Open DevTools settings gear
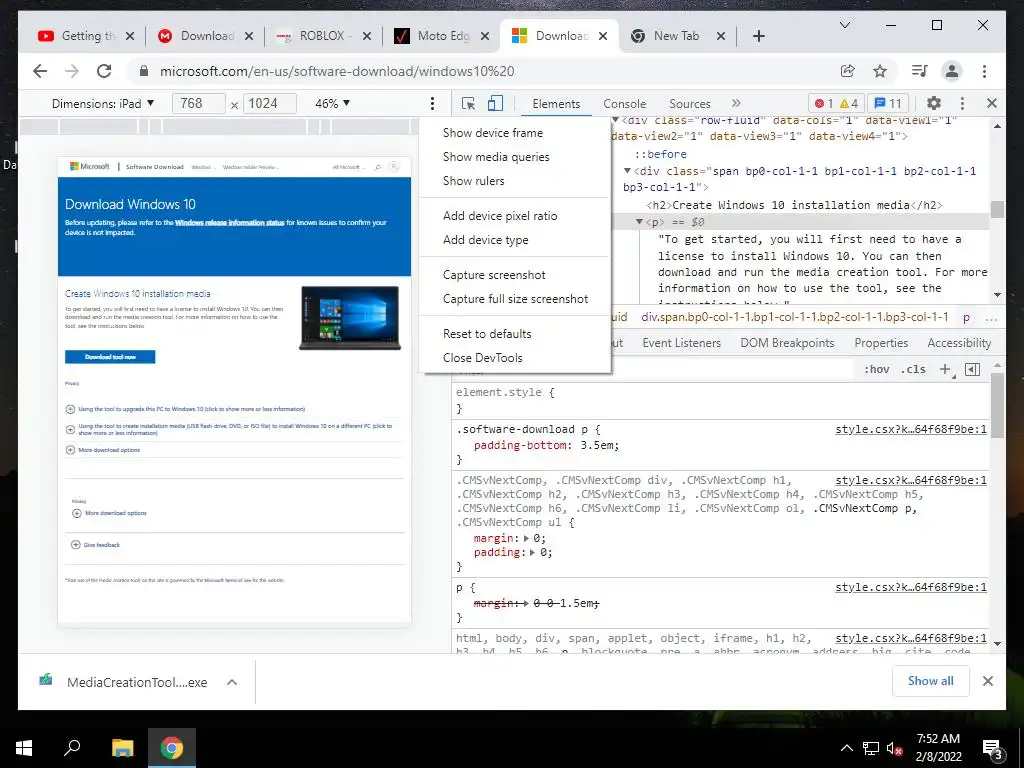Image resolution: width=1024 pixels, height=768 pixels. (934, 103)
